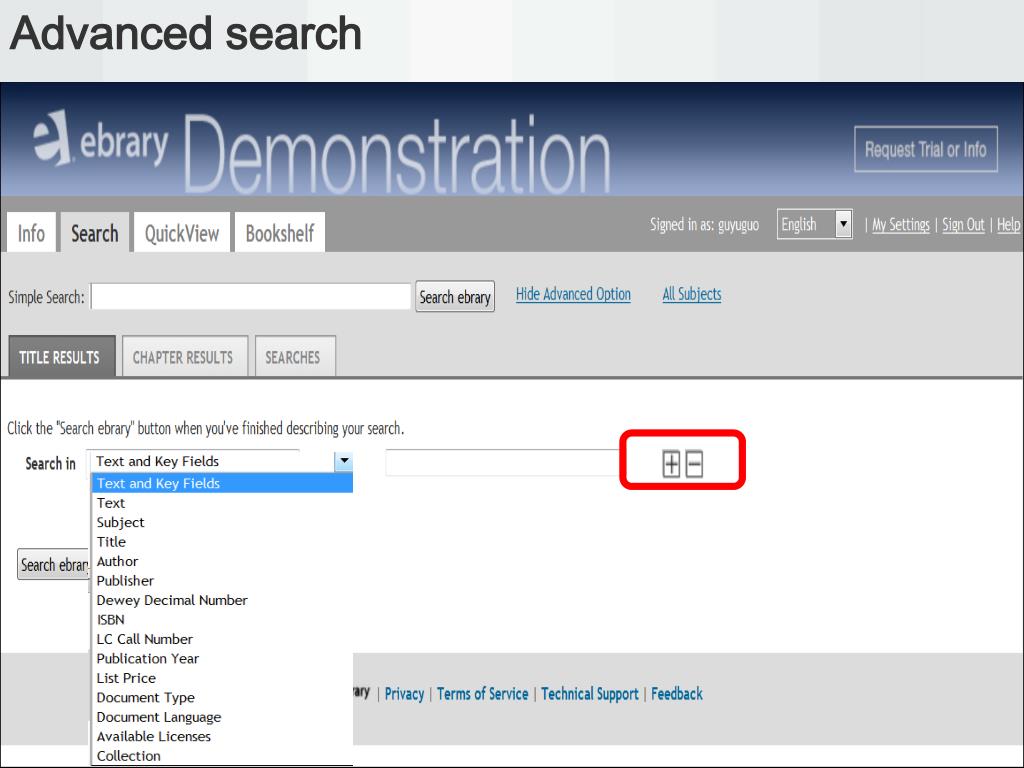Open My Settings link
Image resolution: width=1024 pixels, height=768 pixels.
[x=901, y=225]
